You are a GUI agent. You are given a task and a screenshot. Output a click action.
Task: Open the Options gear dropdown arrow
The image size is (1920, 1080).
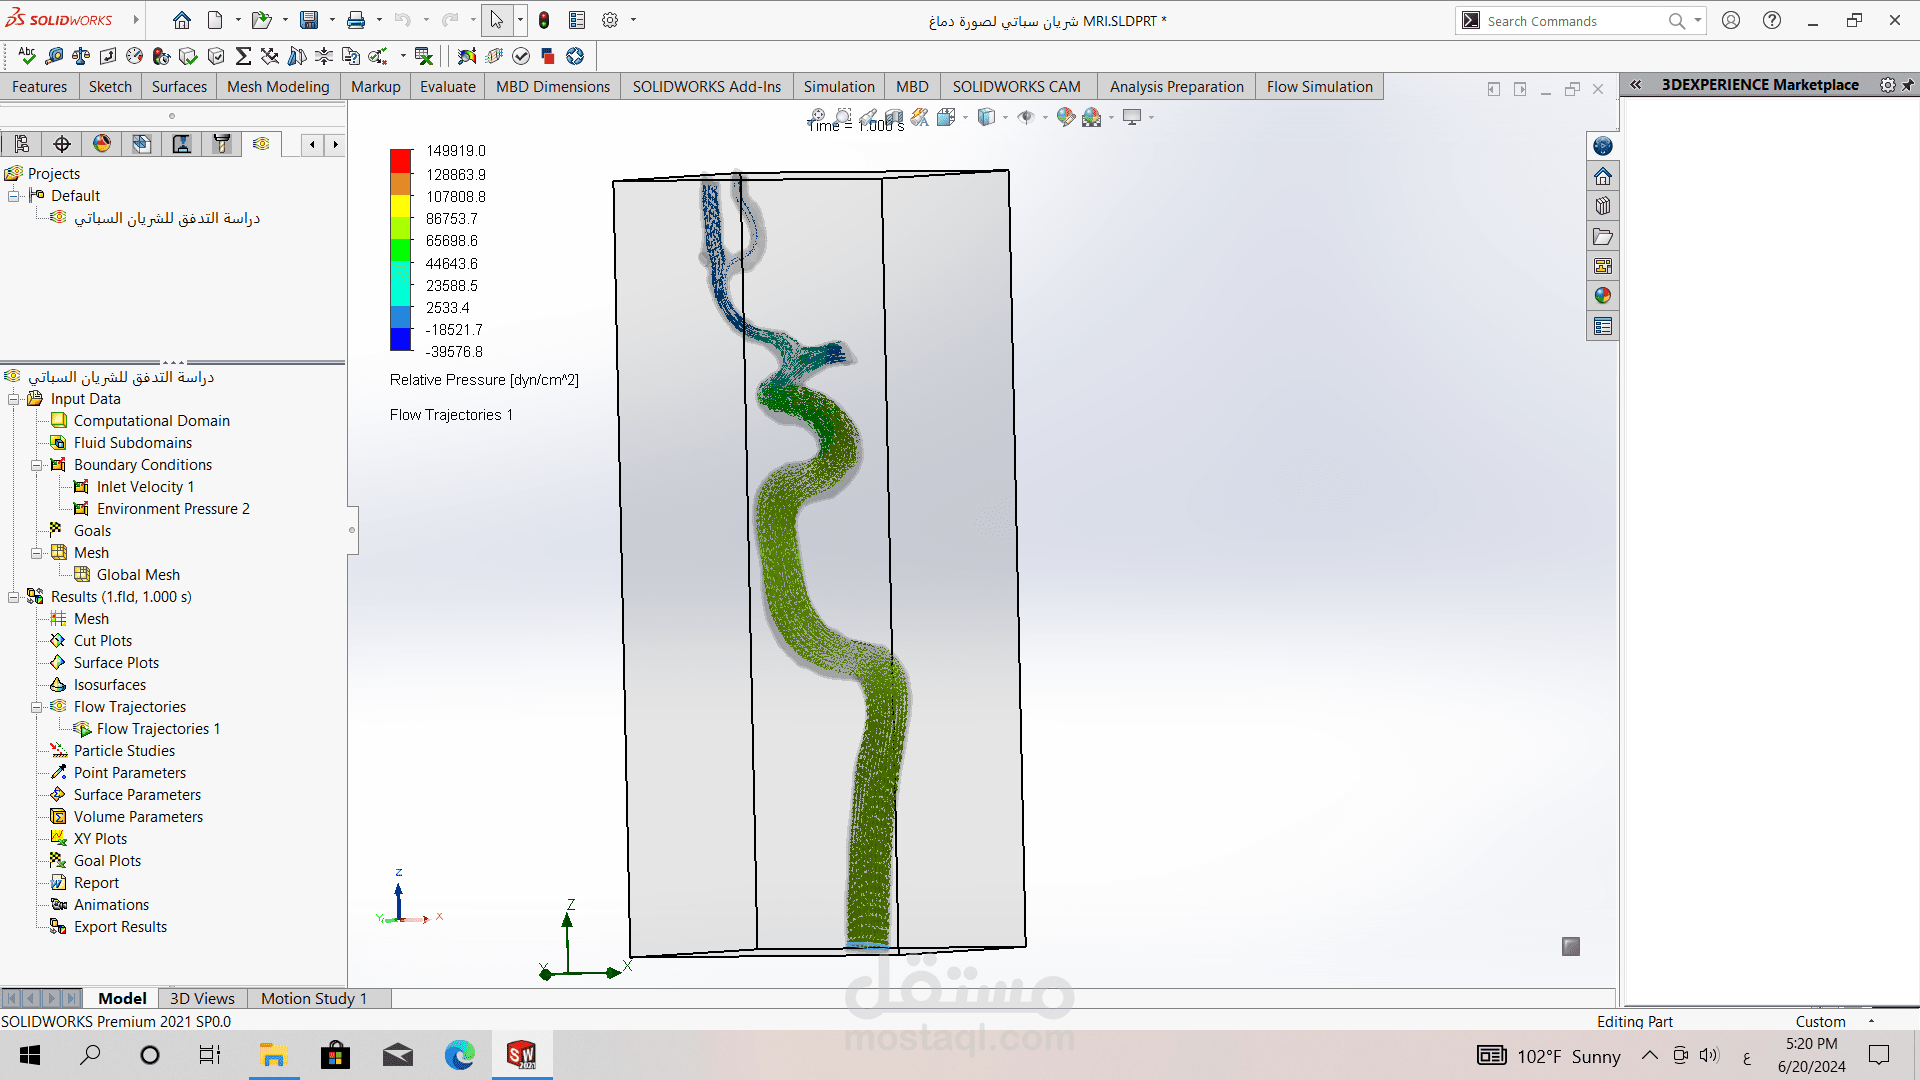[633, 20]
